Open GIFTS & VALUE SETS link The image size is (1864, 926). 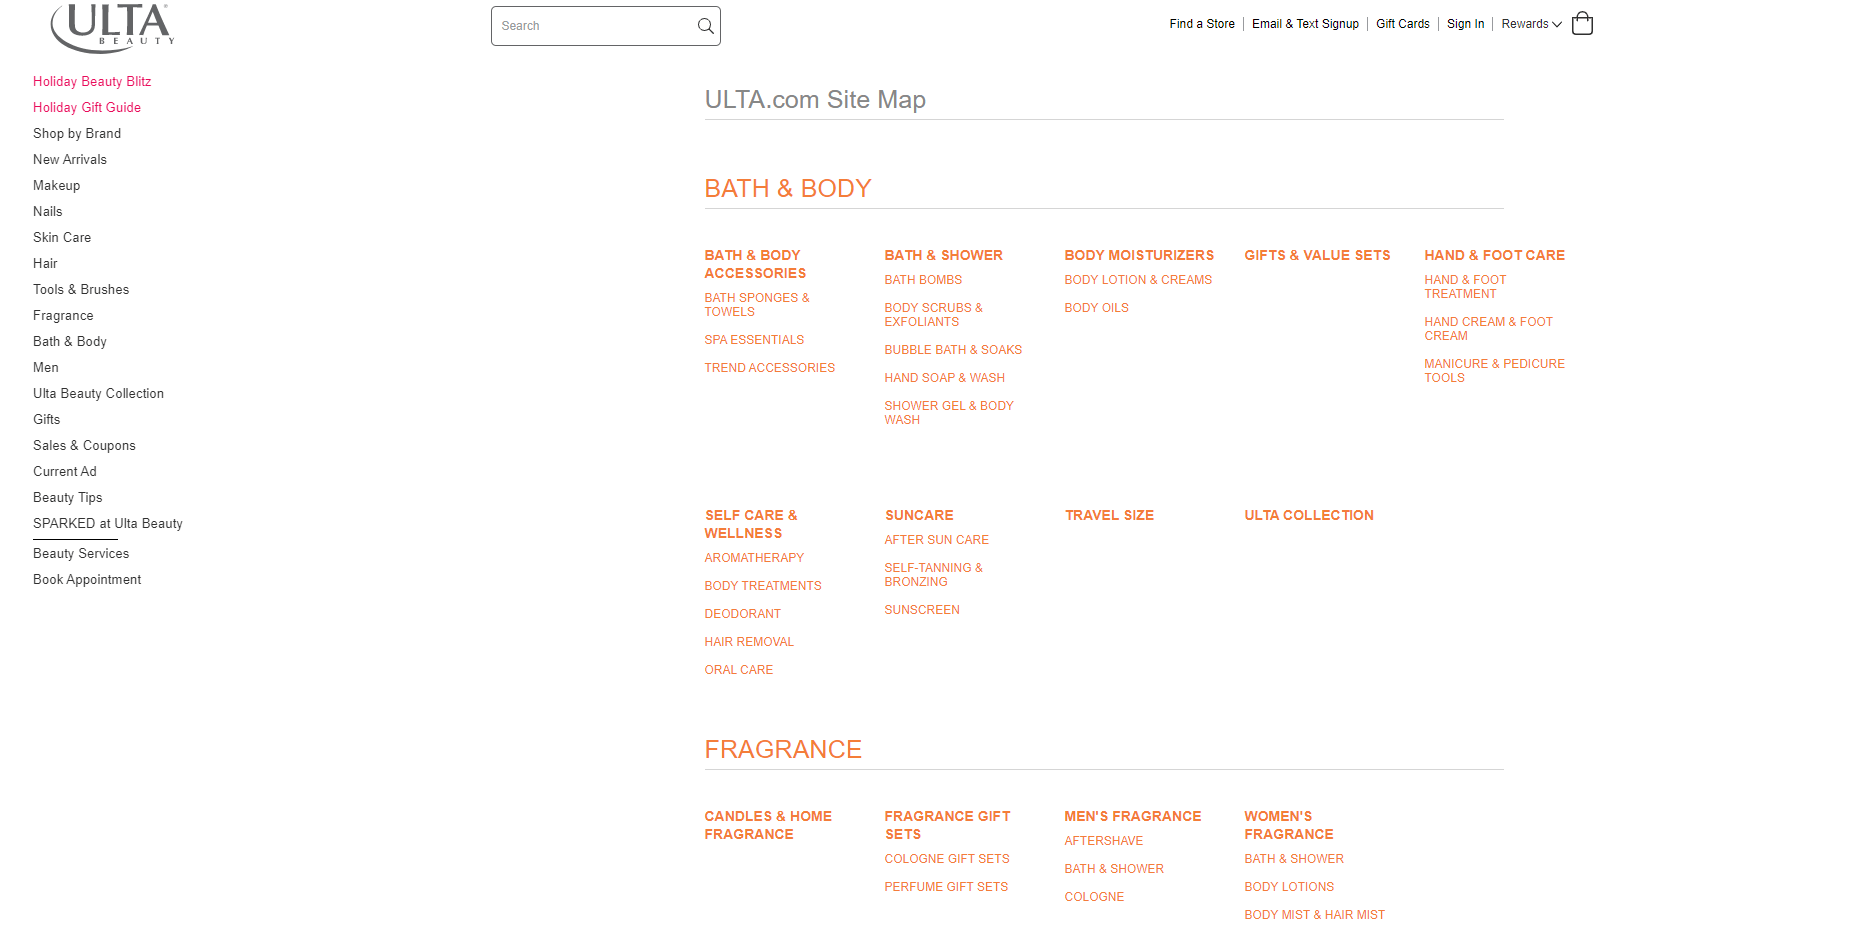(x=1317, y=255)
